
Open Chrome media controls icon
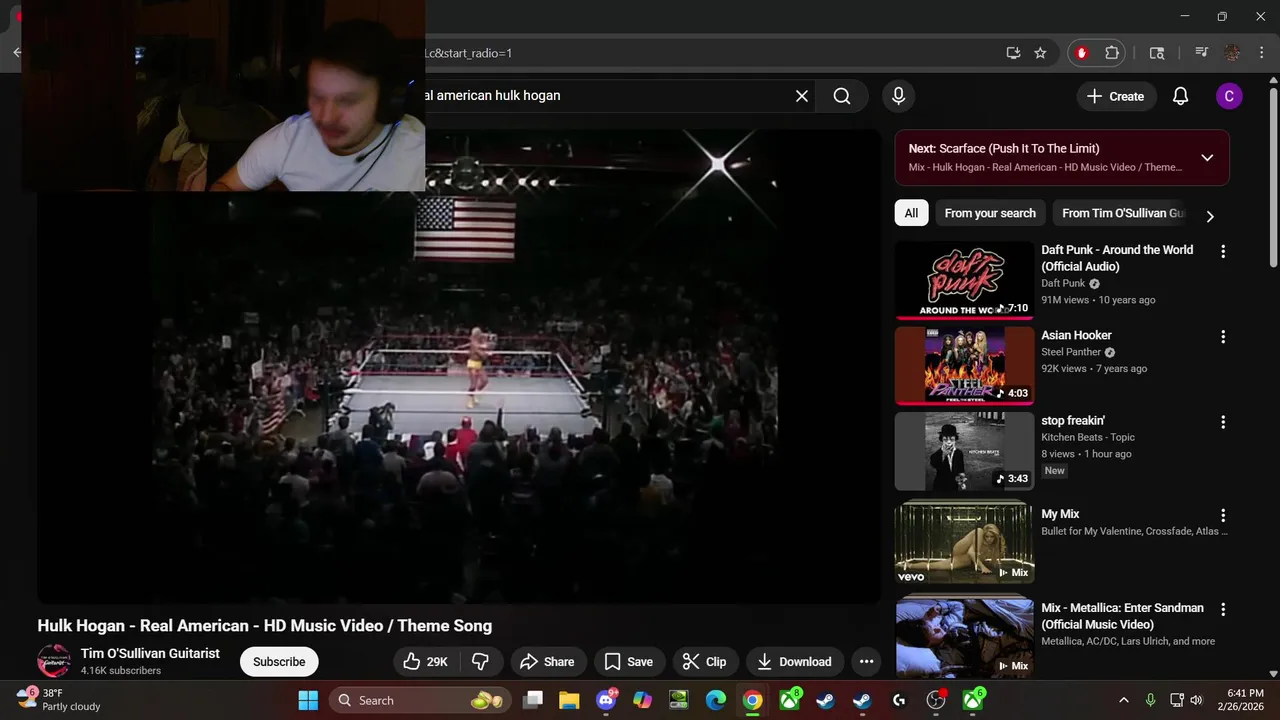click(1202, 53)
